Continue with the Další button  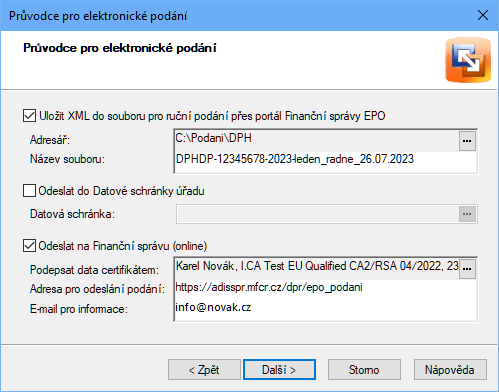point(279,370)
